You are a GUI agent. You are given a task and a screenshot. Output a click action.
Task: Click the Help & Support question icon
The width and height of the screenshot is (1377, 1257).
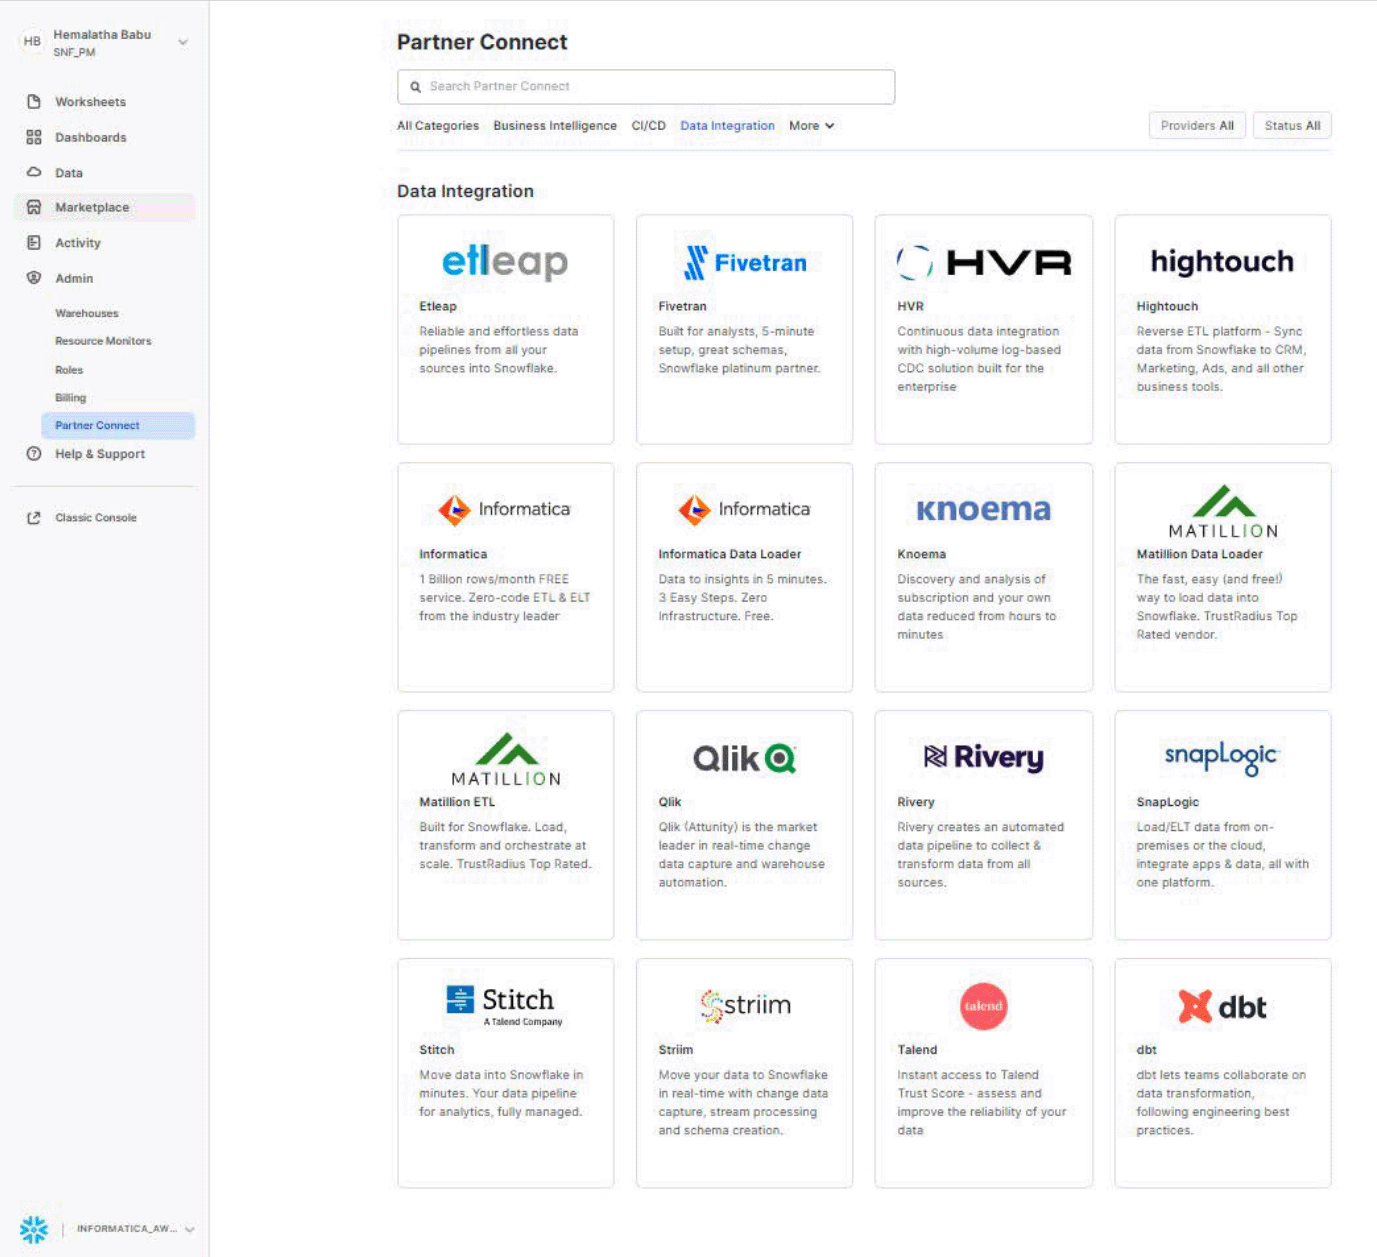click(34, 454)
